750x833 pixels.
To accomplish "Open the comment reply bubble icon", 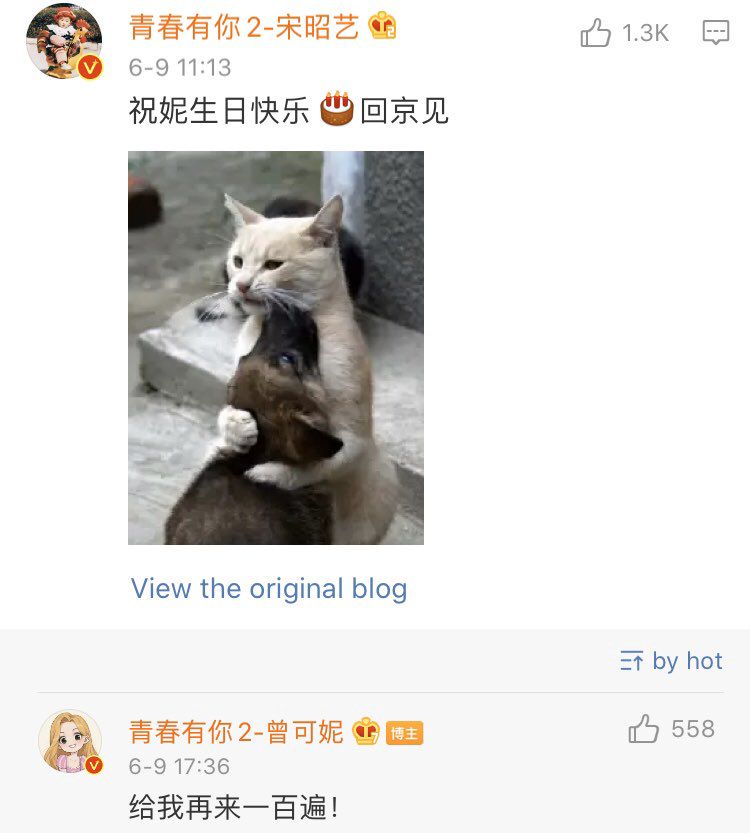I will pyautogui.click(x=715, y=32).
